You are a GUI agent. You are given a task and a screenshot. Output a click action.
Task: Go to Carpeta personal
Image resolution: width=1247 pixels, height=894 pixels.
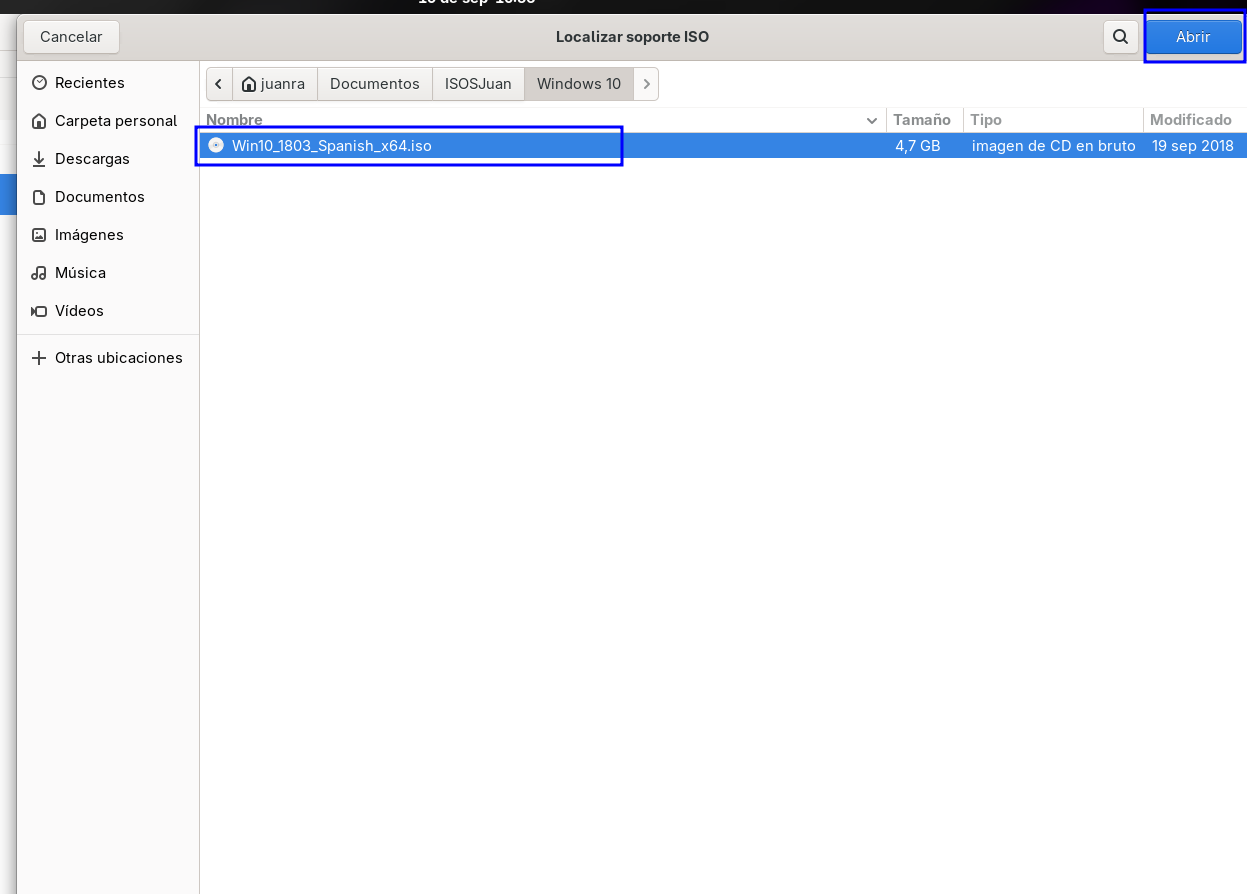(x=108, y=121)
